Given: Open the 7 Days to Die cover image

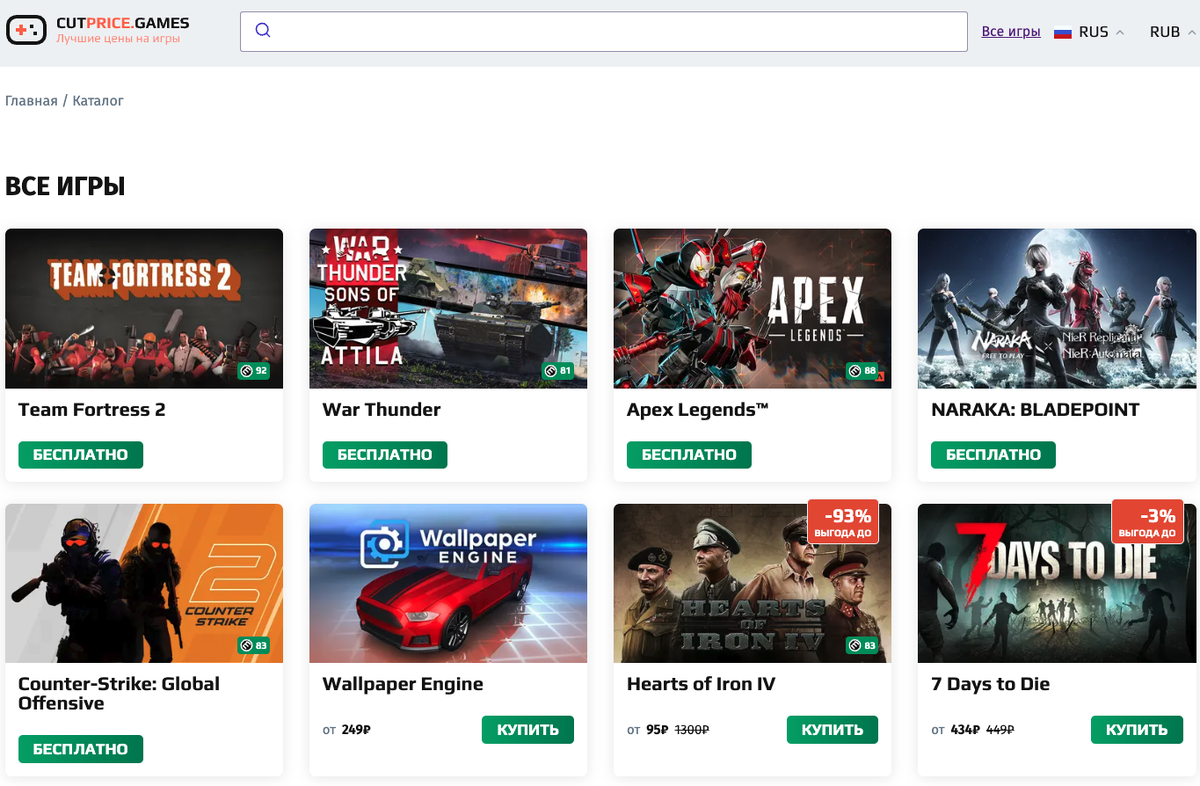Looking at the screenshot, I should pos(1057,583).
